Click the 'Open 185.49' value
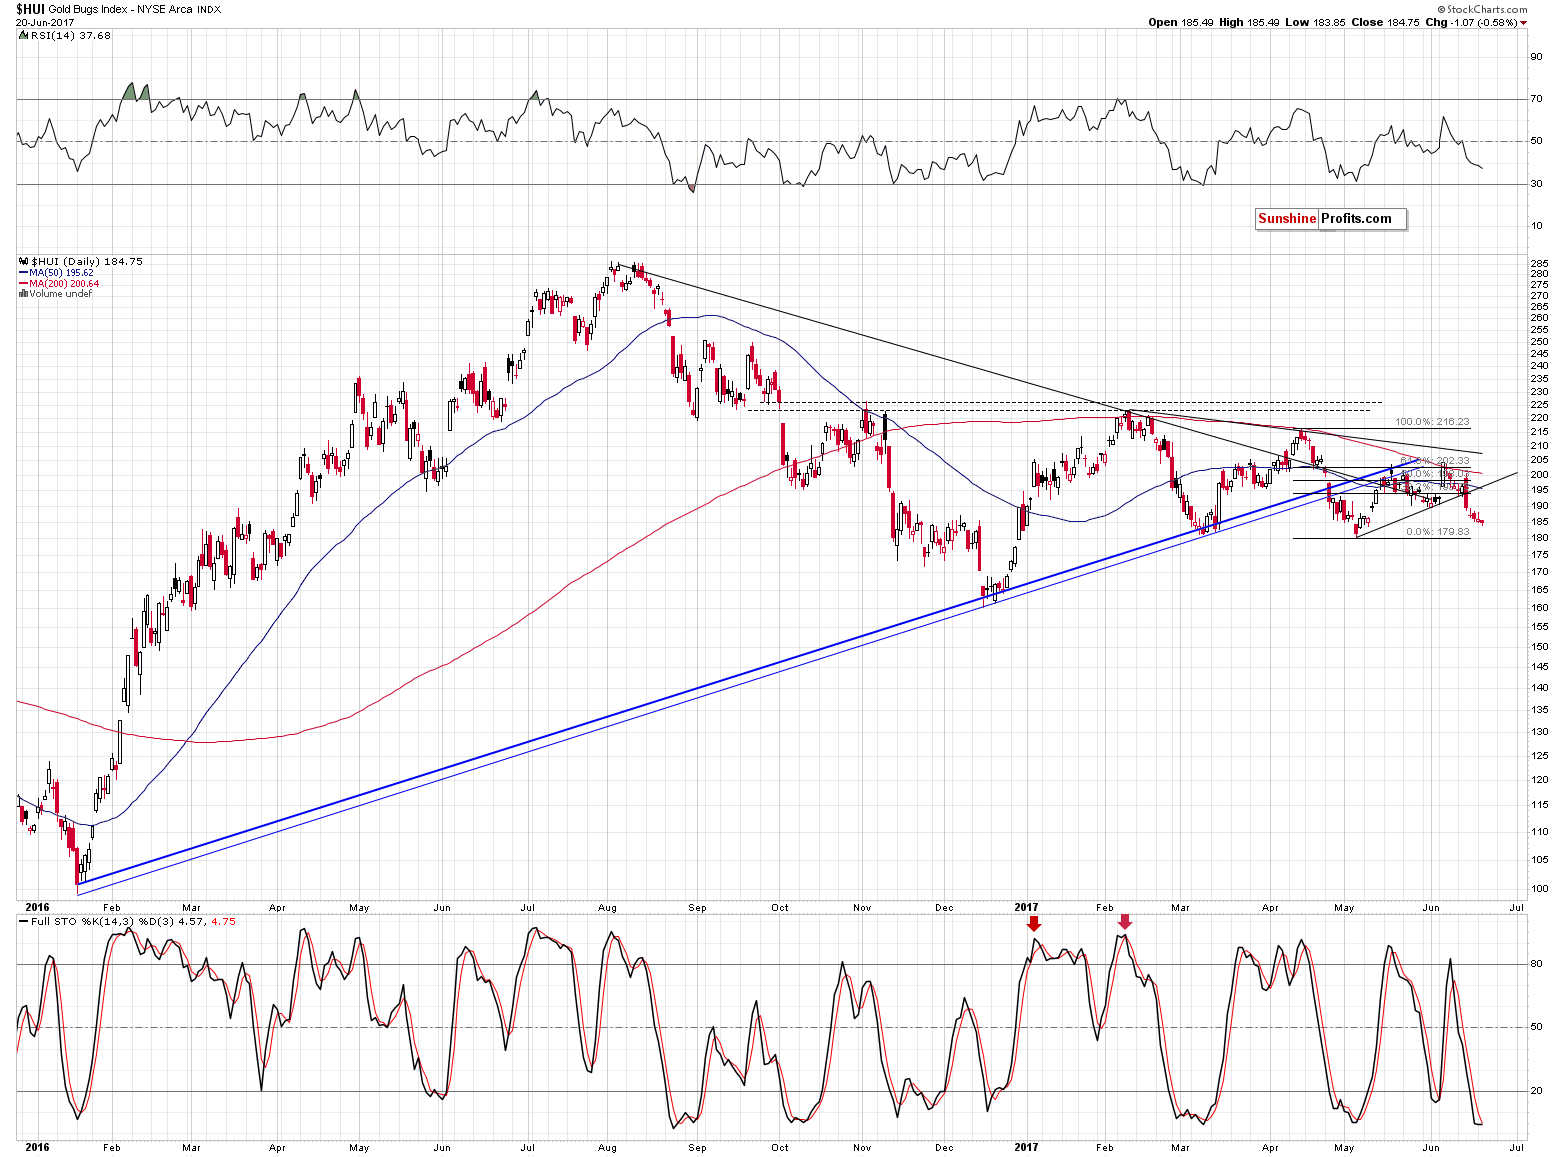 (x=1180, y=22)
